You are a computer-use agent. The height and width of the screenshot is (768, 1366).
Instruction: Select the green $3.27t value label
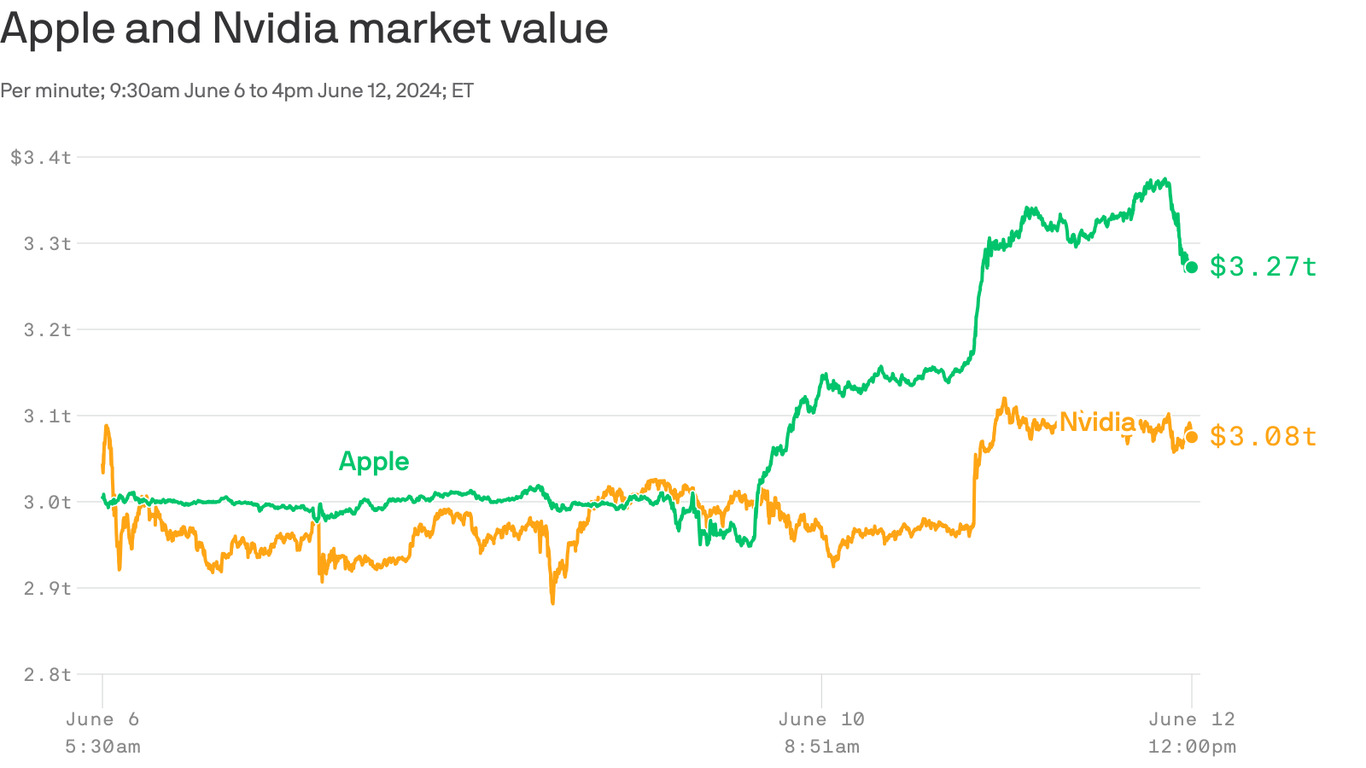(1263, 266)
